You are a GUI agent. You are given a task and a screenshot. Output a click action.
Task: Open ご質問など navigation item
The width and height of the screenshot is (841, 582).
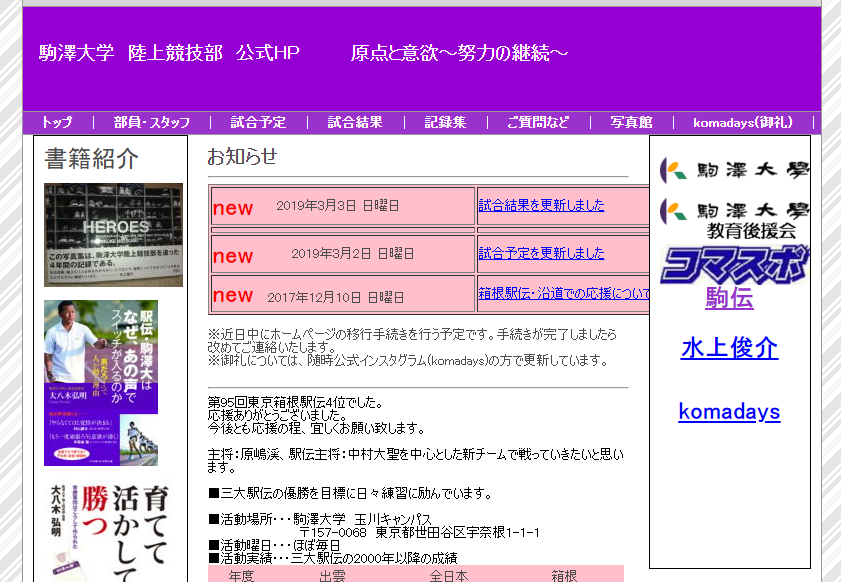tap(538, 122)
